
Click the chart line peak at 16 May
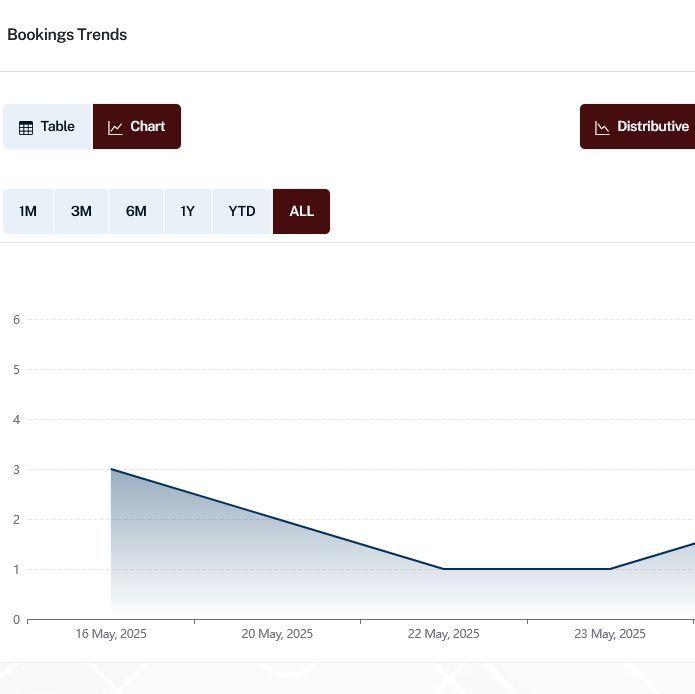point(111,469)
